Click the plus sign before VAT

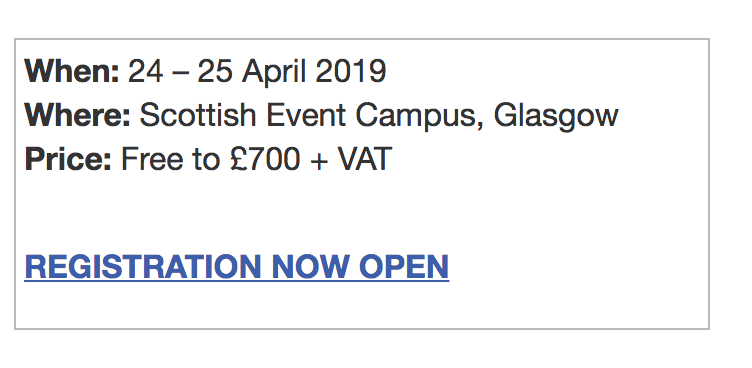319,161
